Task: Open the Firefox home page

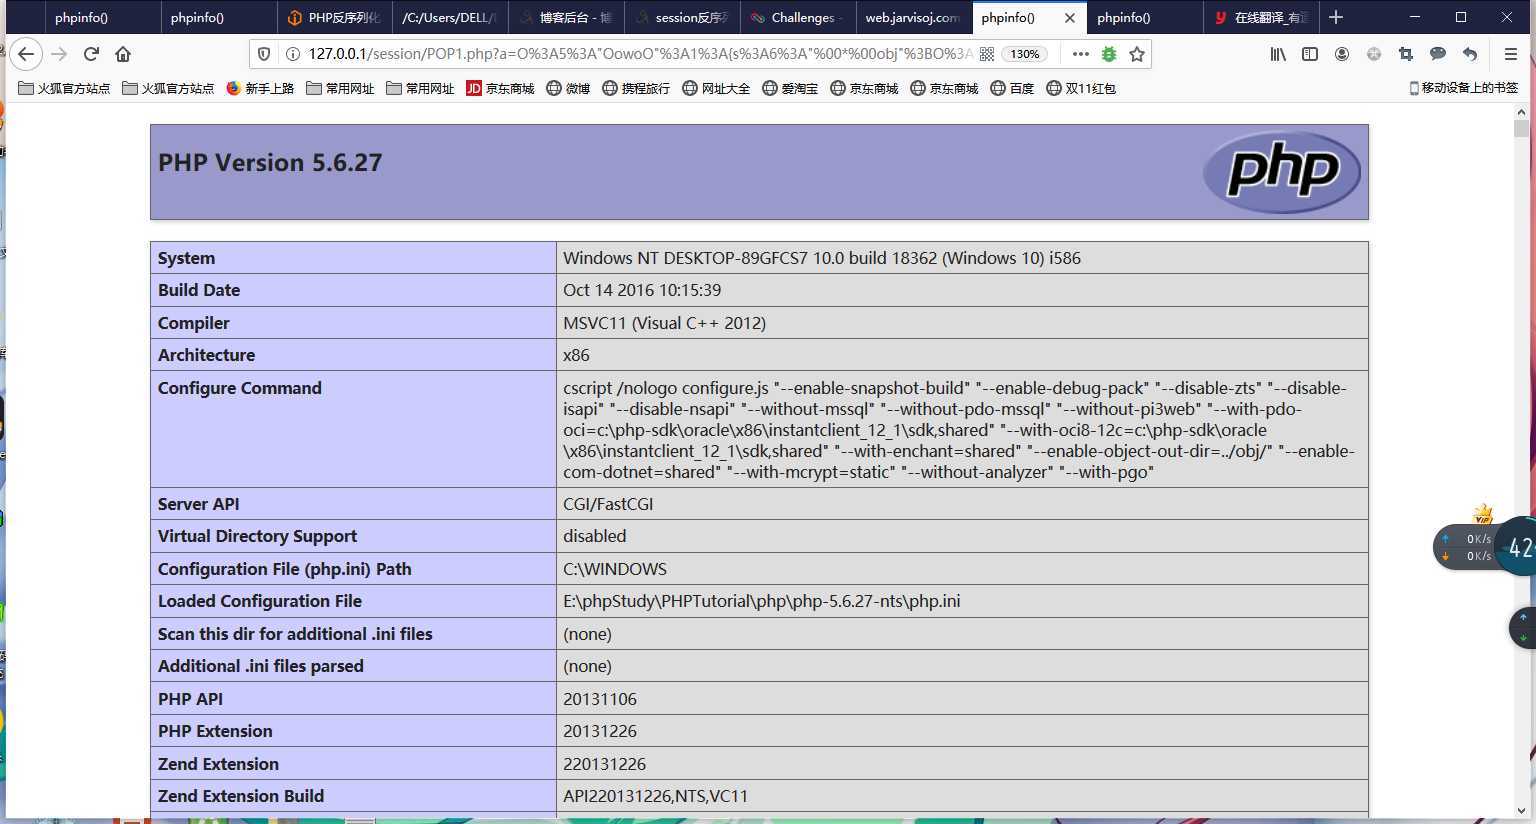Action: pos(123,54)
